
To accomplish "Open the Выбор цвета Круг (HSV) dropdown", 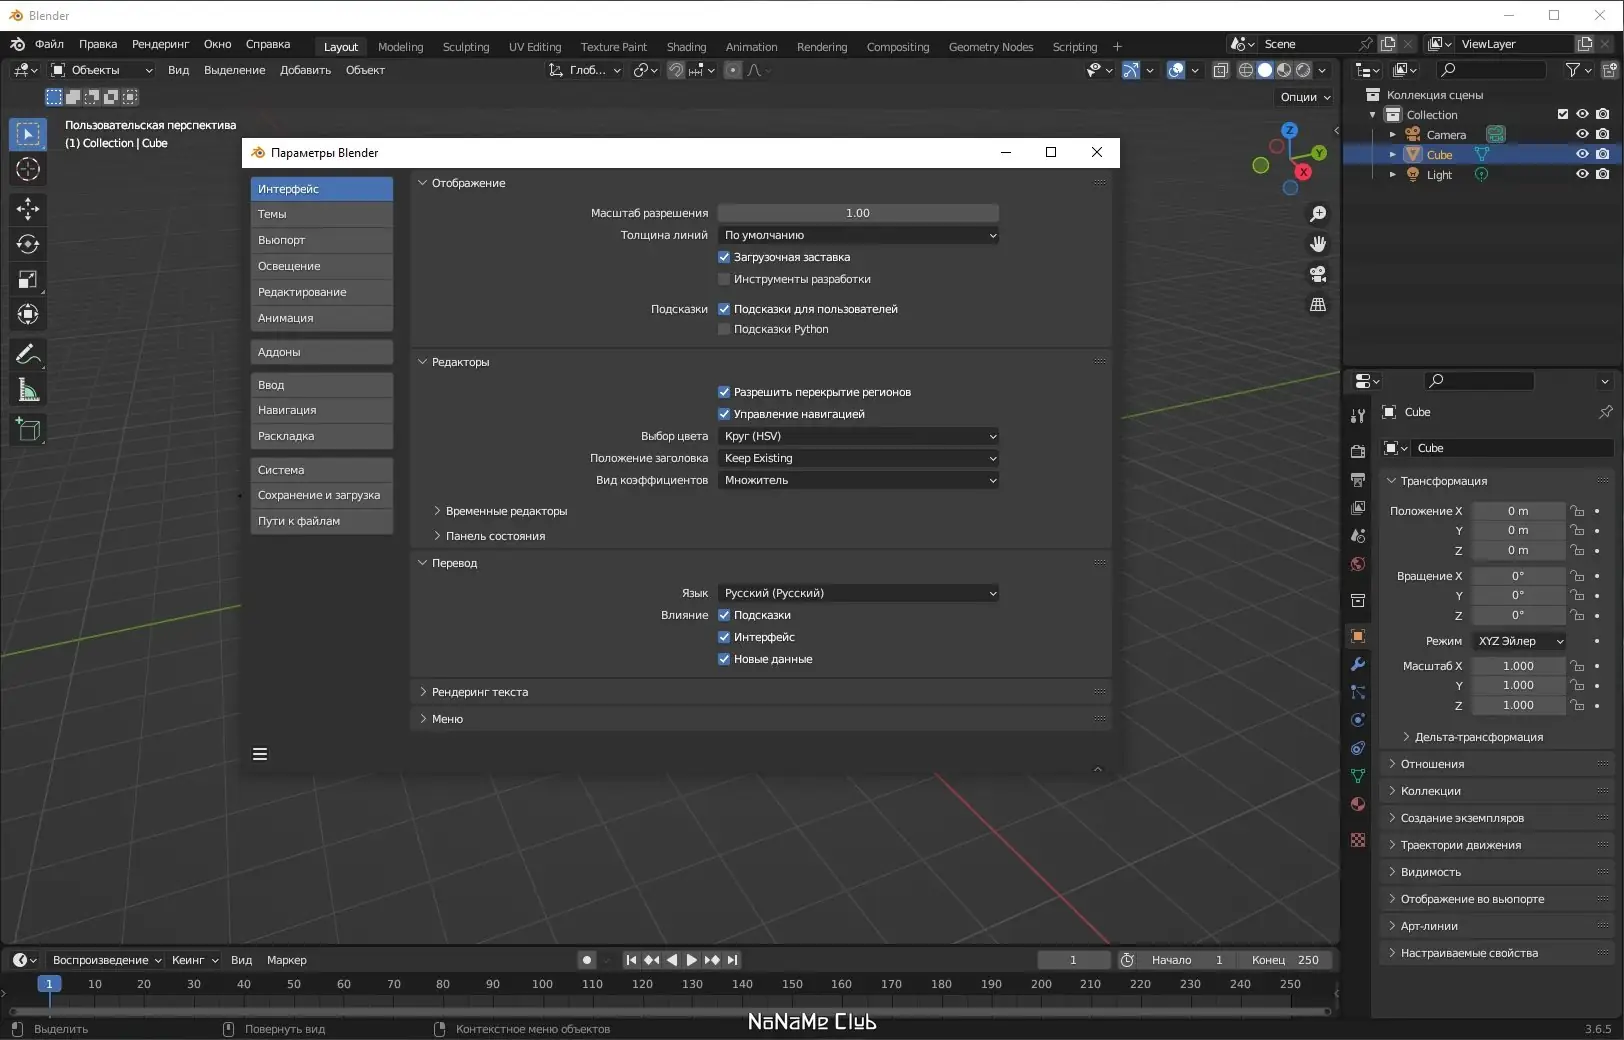I will (858, 436).
